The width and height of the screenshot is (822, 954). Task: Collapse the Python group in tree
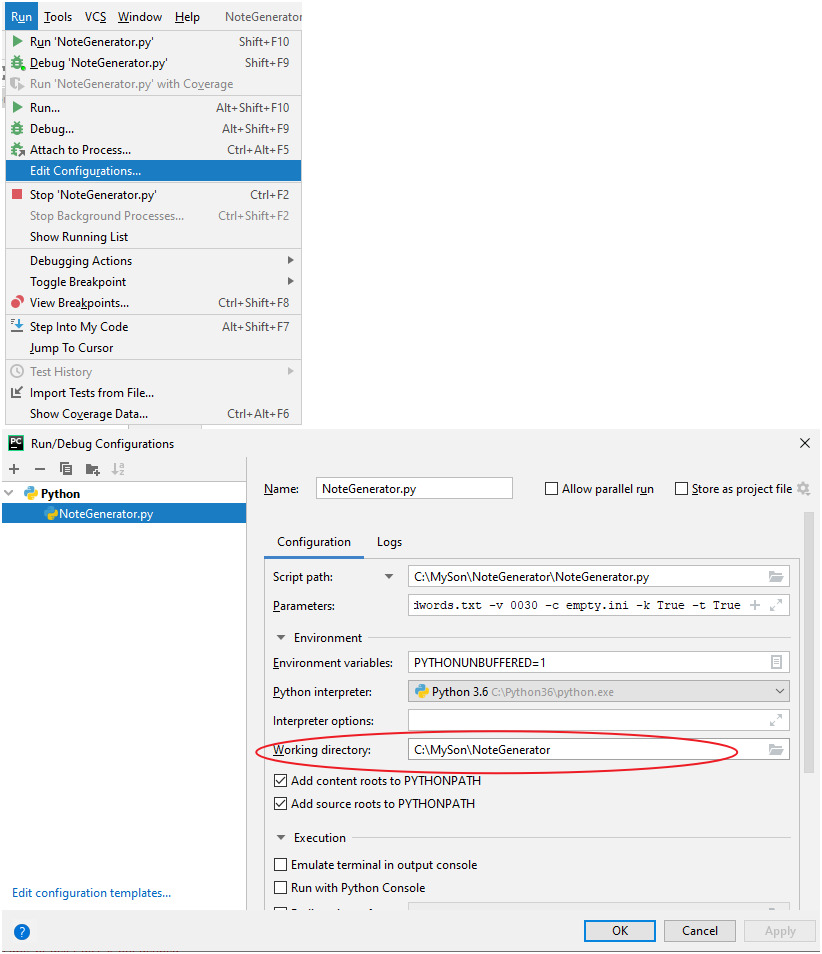[9, 493]
